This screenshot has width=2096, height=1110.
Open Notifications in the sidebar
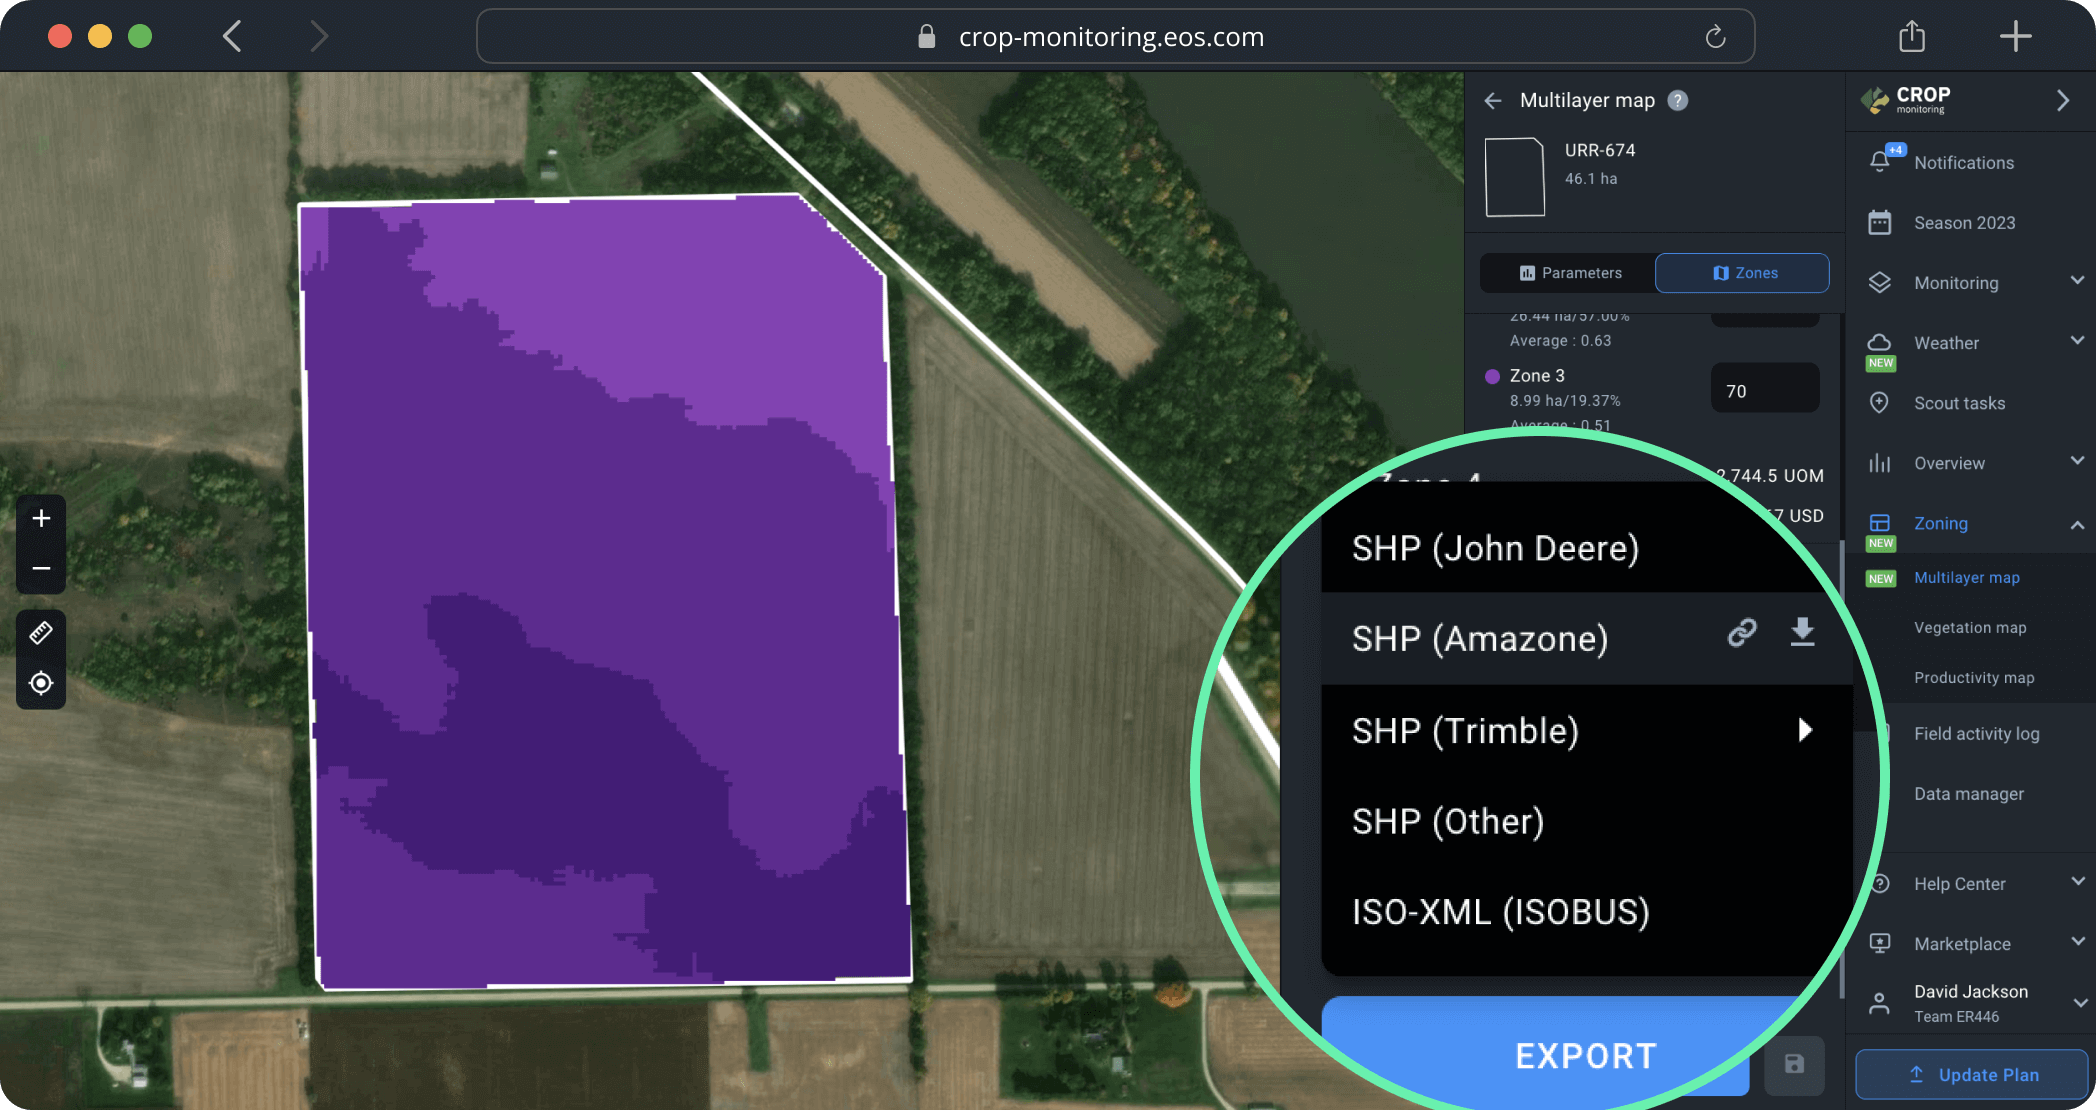pos(1963,162)
